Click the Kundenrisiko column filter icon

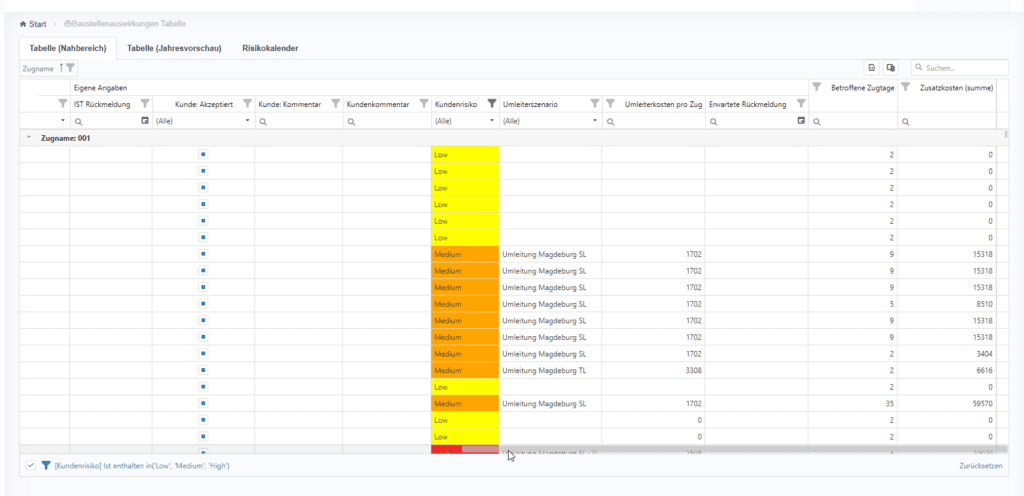point(491,104)
